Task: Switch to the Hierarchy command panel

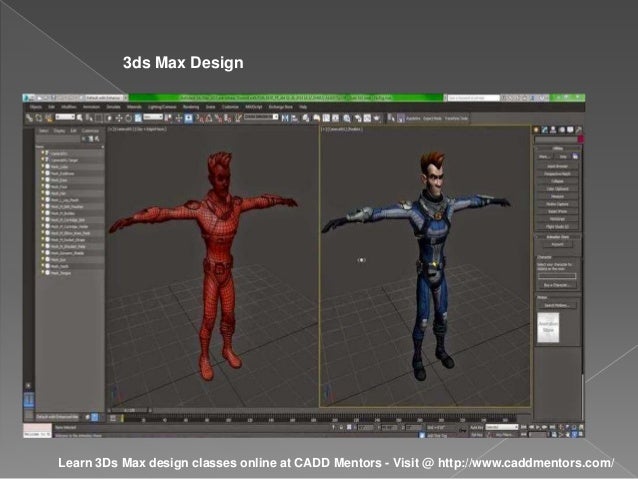Action: (553, 130)
